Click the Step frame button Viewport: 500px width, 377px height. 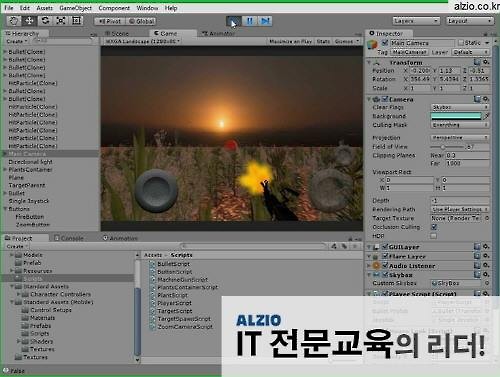pyautogui.click(x=265, y=21)
